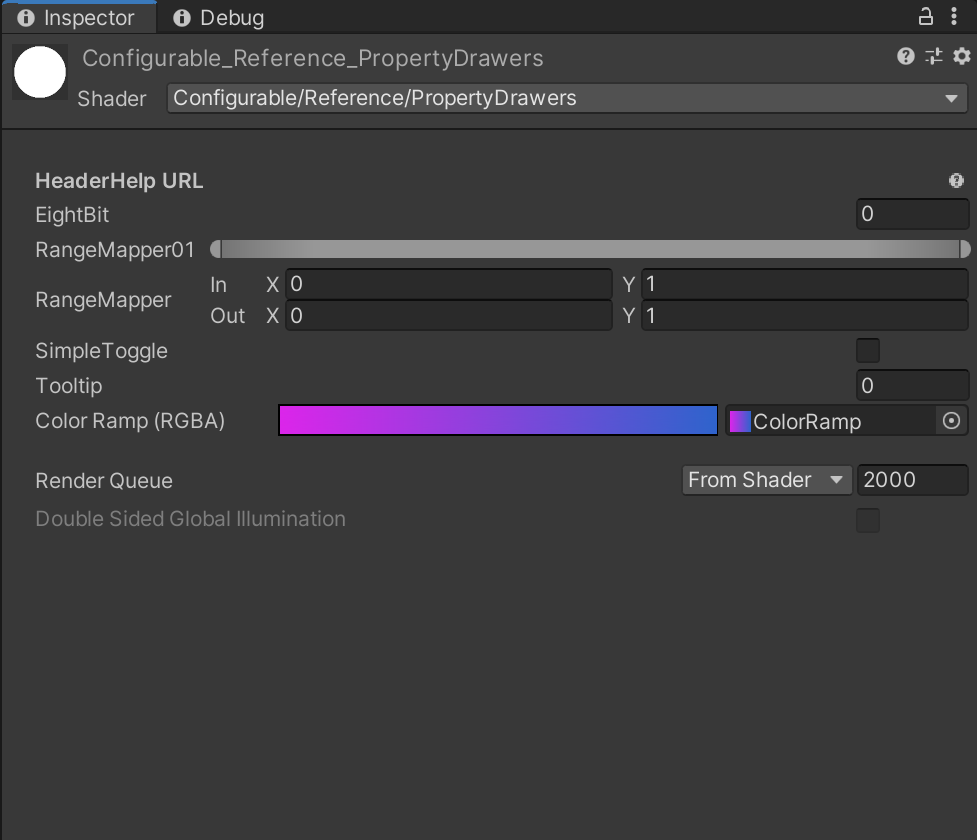Image resolution: width=977 pixels, height=840 pixels.
Task: Open the Render Queue From Shader dropdown
Action: [766, 480]
